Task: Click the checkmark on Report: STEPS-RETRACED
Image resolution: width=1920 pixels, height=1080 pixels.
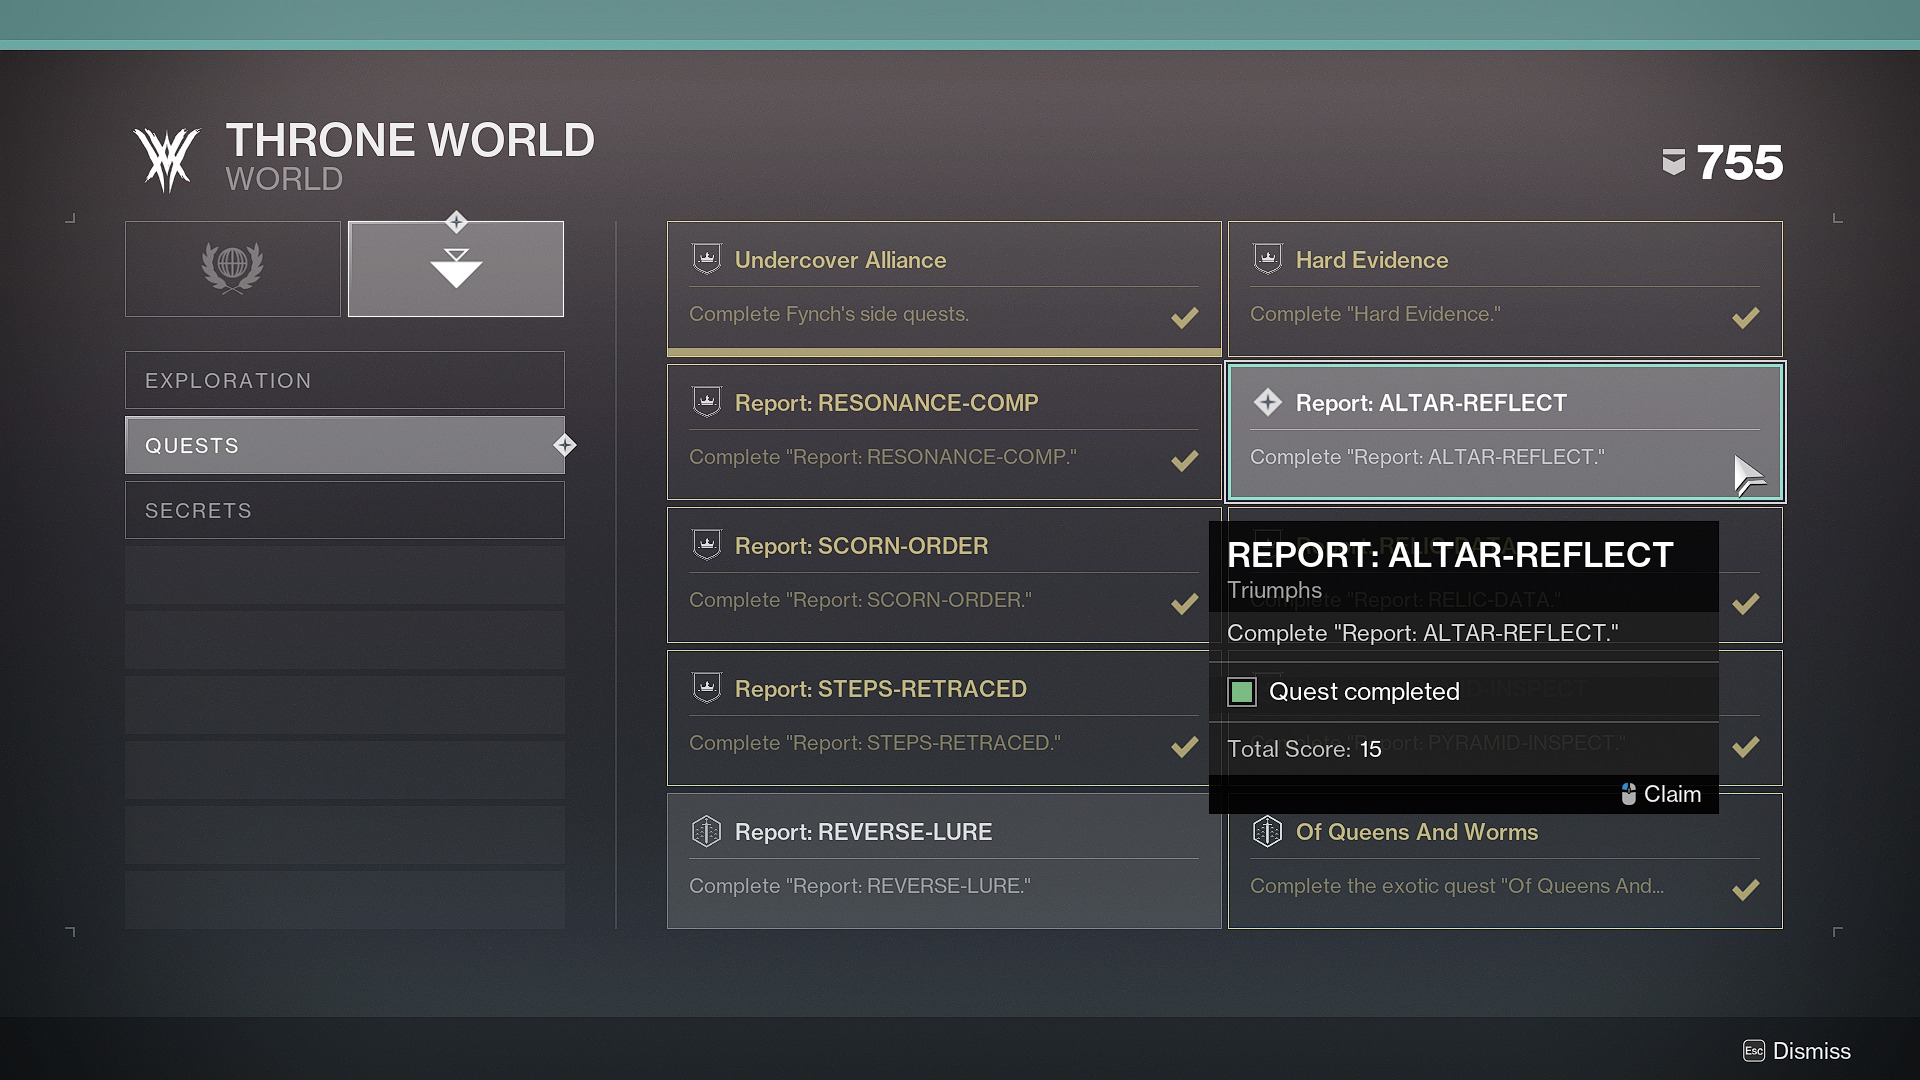Action: [1185, 747]
